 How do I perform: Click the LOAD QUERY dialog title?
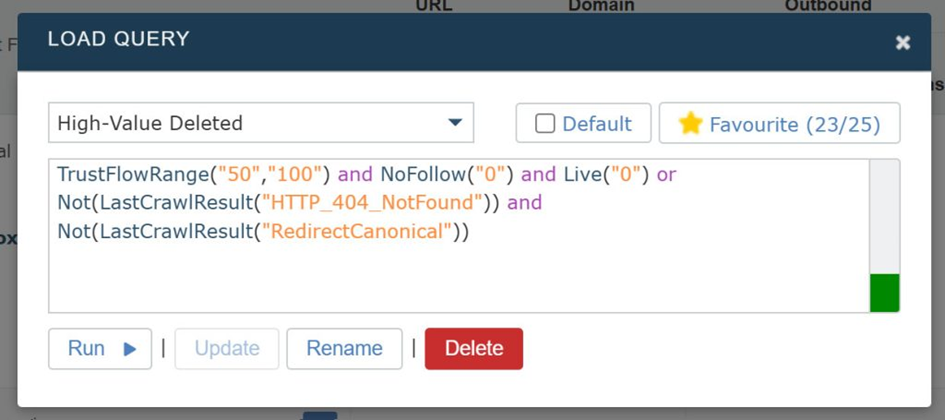click(x=119, y=40)
